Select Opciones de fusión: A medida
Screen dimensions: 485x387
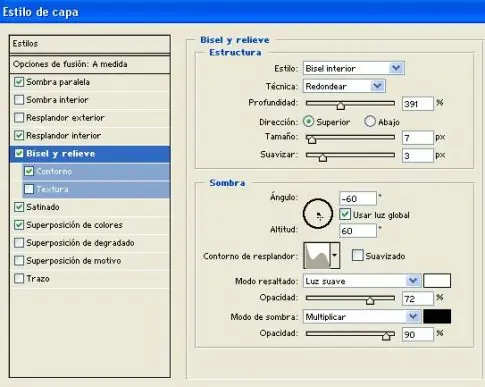[x=90, y=64]
